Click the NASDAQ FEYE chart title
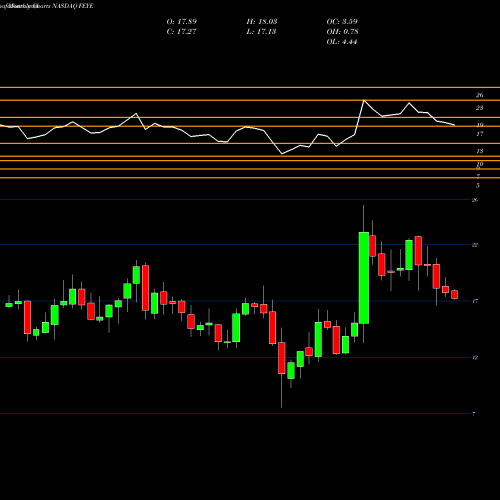Viewport: 500px width, 500px height. coord(47,6)
